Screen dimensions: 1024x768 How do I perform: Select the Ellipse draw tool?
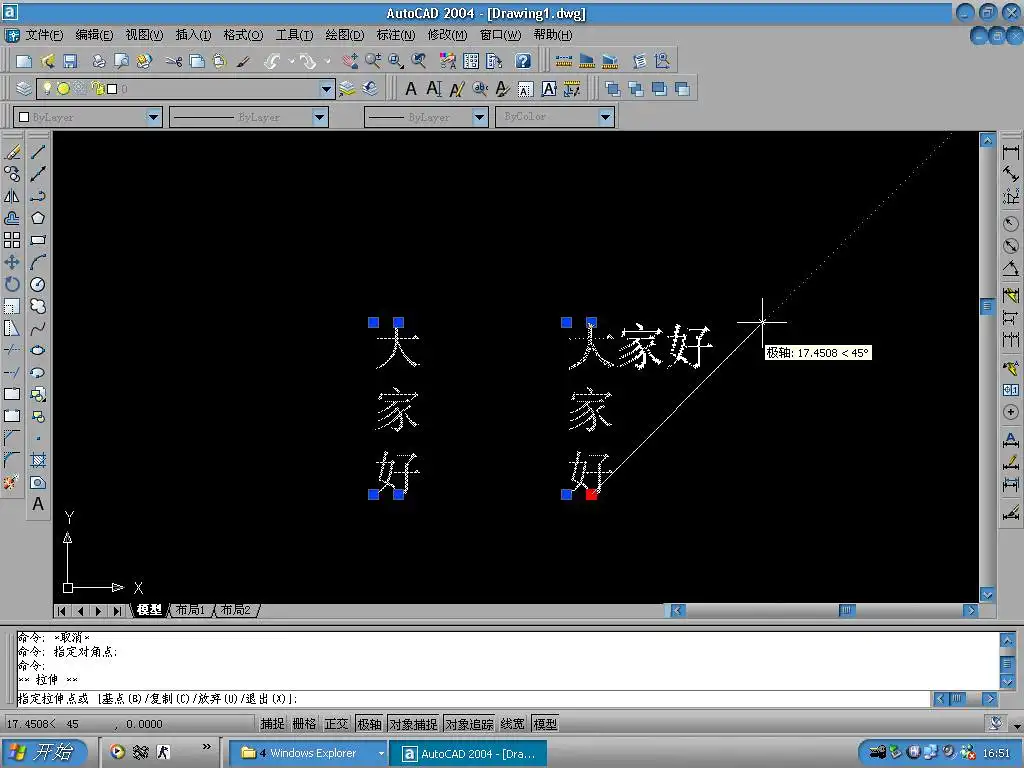point(38,350)
